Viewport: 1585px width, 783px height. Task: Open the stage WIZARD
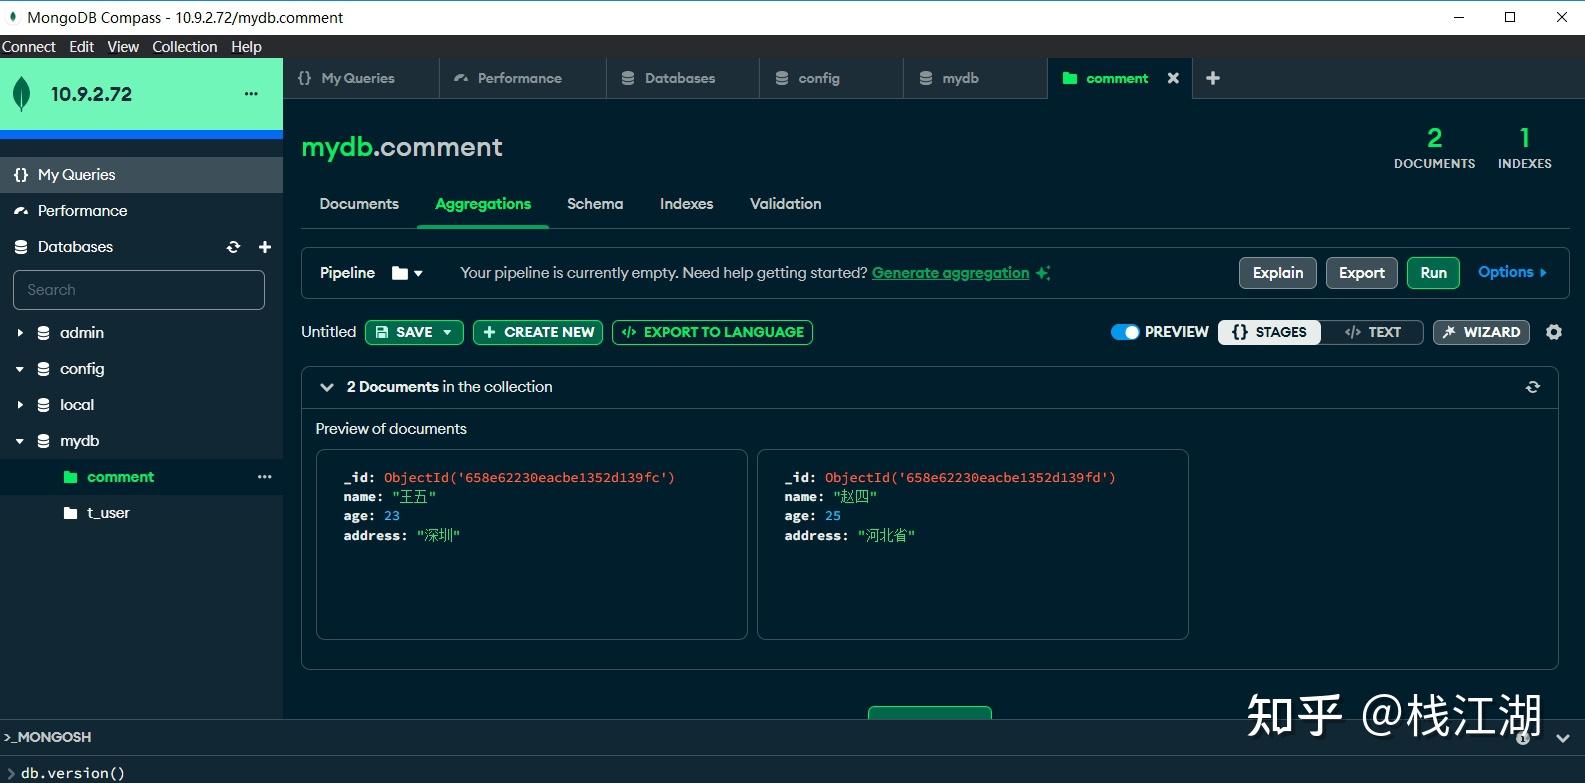coord(1481,332)
